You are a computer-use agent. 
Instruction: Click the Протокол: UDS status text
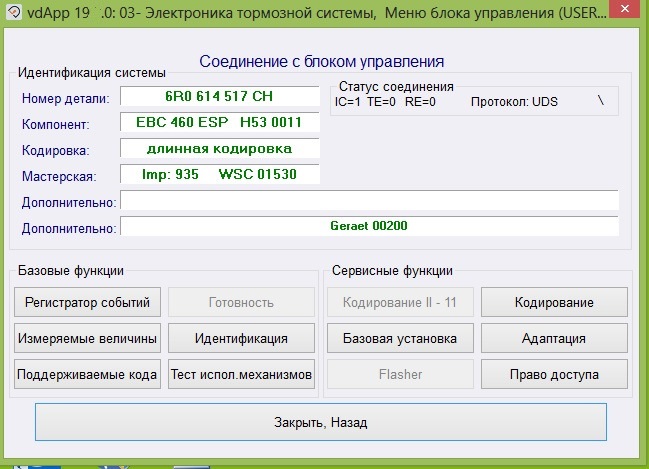[x=514, y=102]
